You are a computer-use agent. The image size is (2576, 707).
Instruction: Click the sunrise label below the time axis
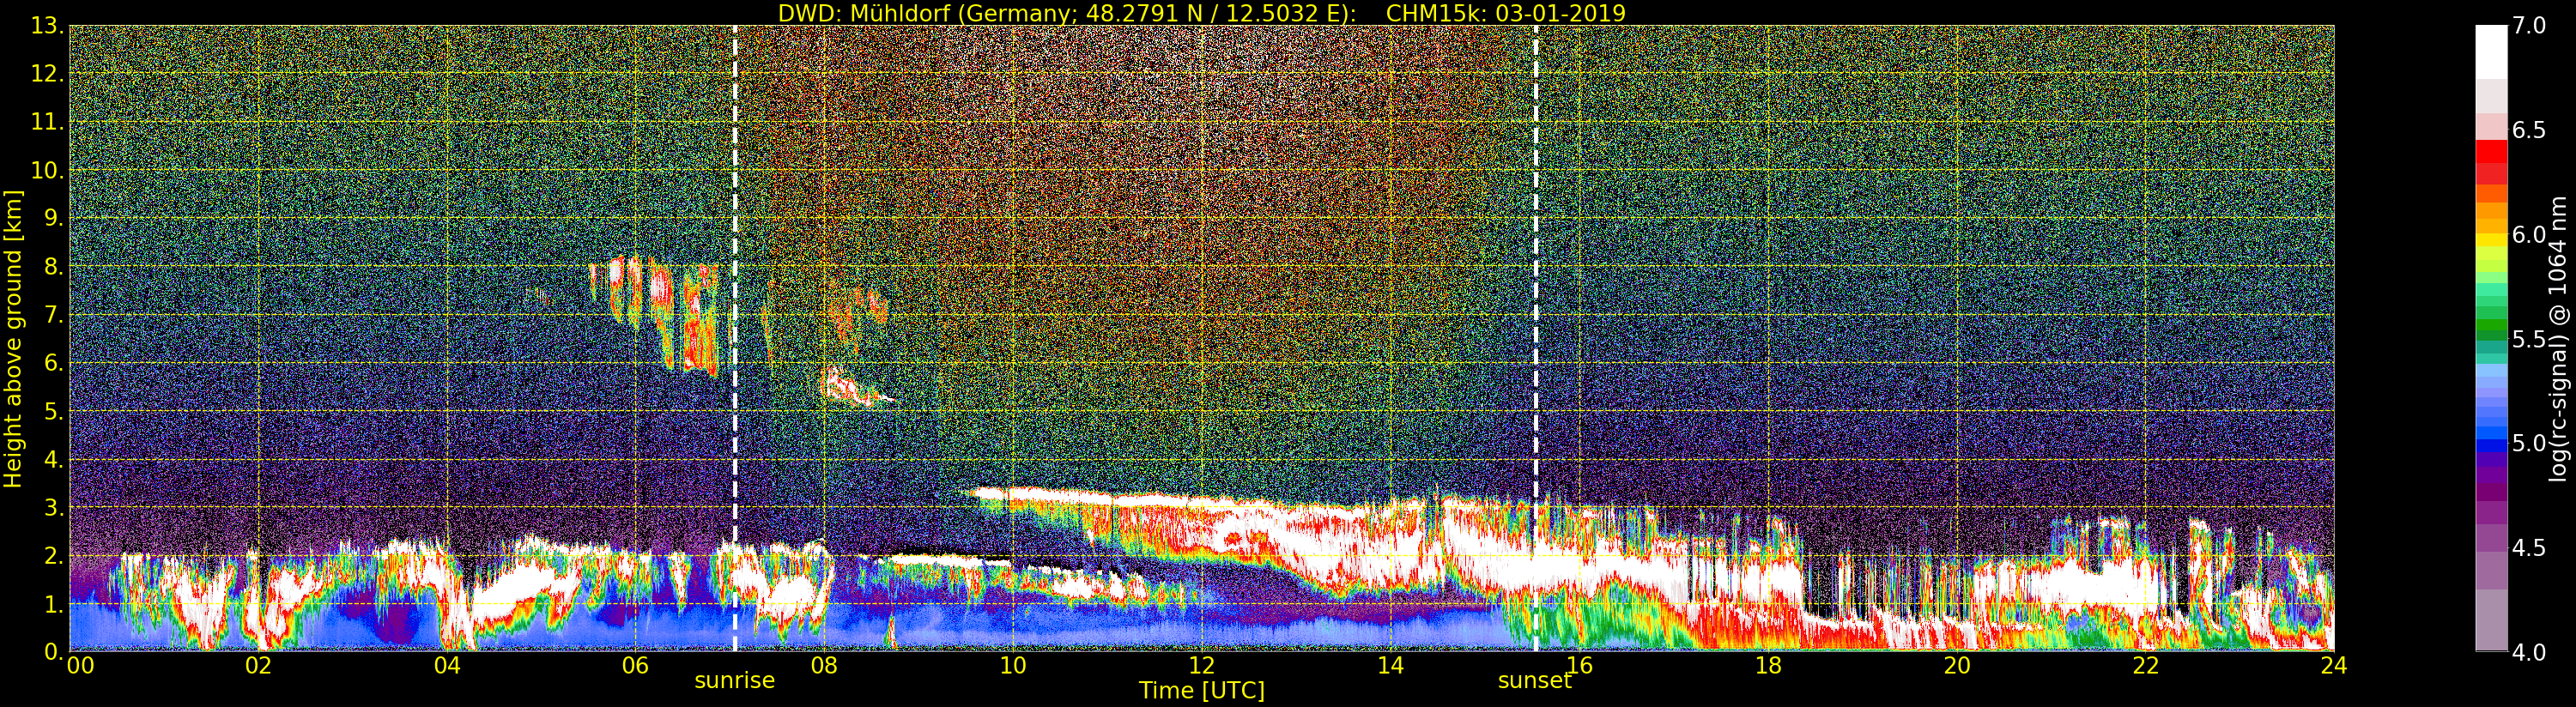click(x=734, y=680)
